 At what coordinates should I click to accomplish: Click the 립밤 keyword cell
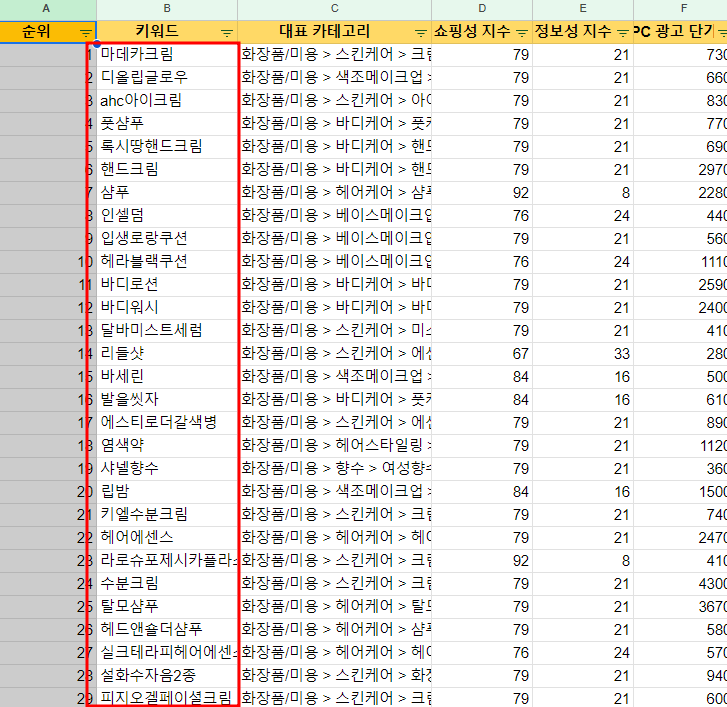[x=167, y=491]
